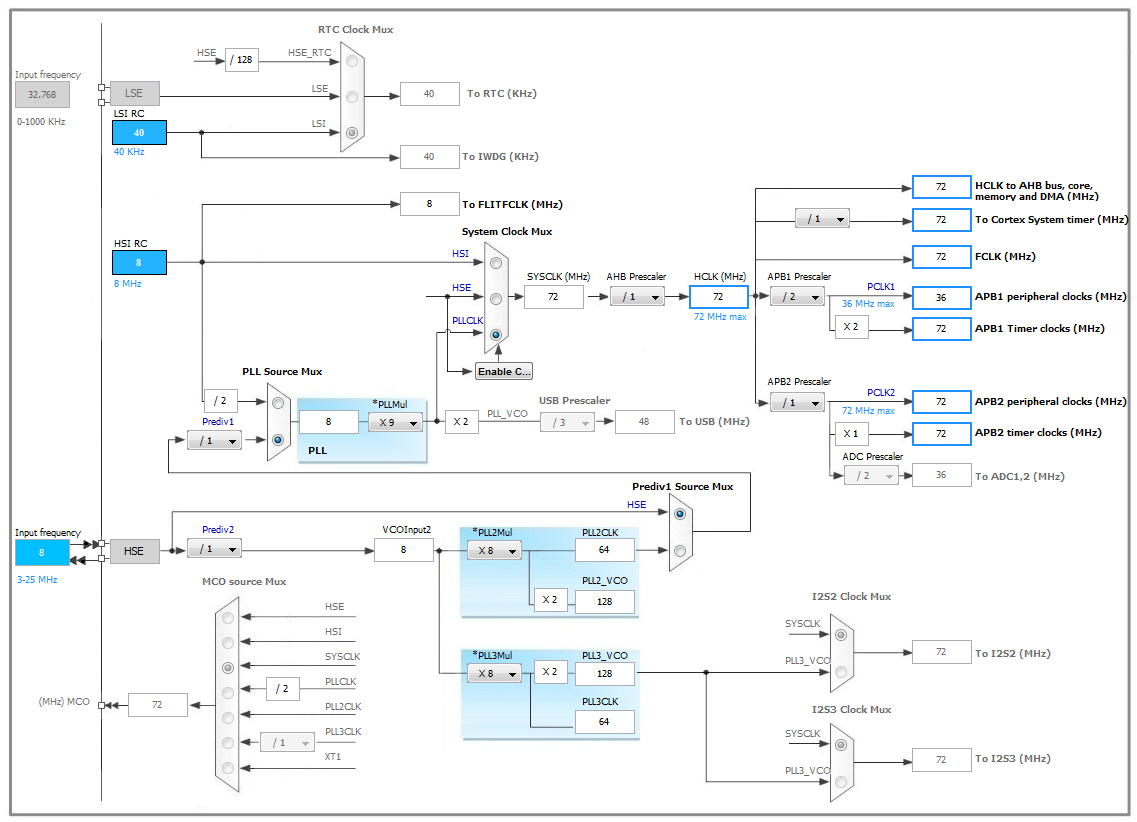Image resolution: width=1137 pixels, height=822 pixels.
Task: Click the LSE block button
Action: [x=135, y=94]
